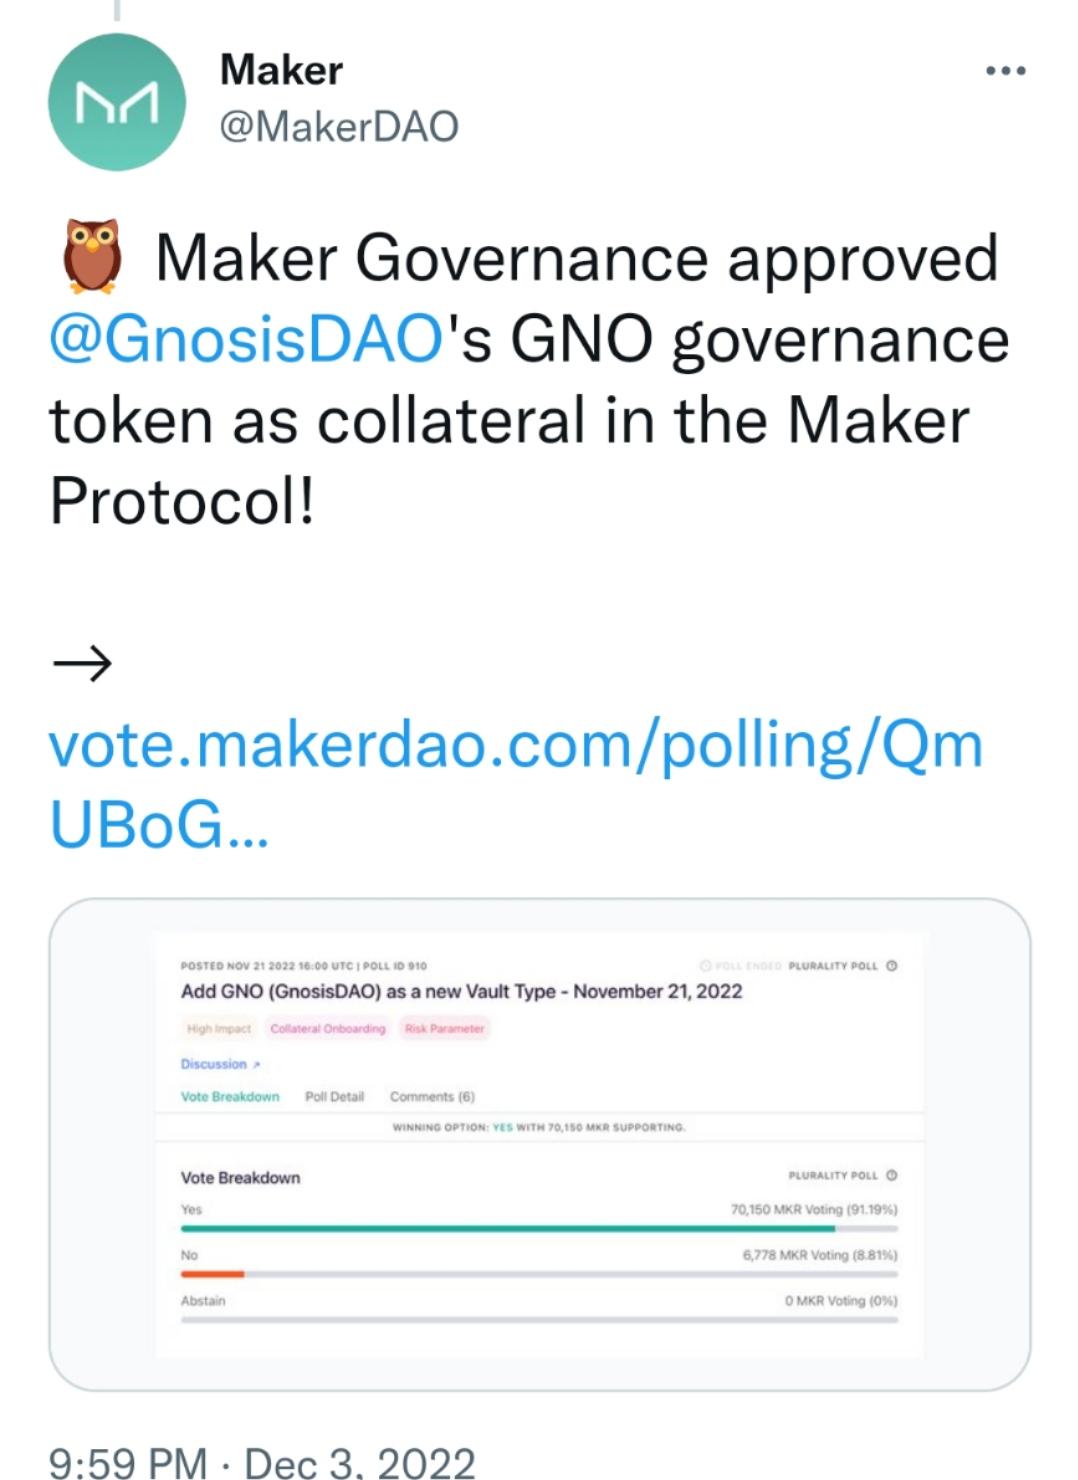Switch to the Poll Detail tab
The width and height of the screenshot is (1078, 1480).
click(336, 1096)
